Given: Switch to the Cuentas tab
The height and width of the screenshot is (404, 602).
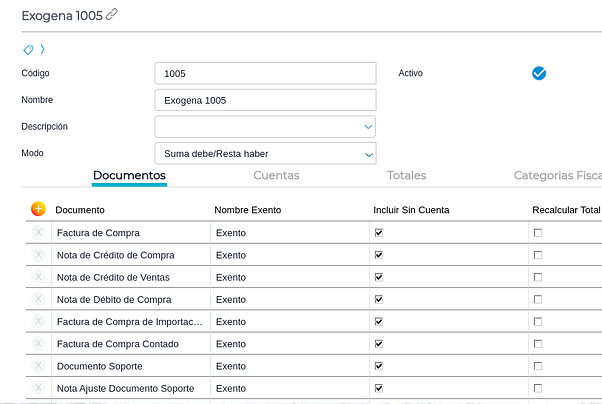Looking at the screenshot, I should point(276,175).
